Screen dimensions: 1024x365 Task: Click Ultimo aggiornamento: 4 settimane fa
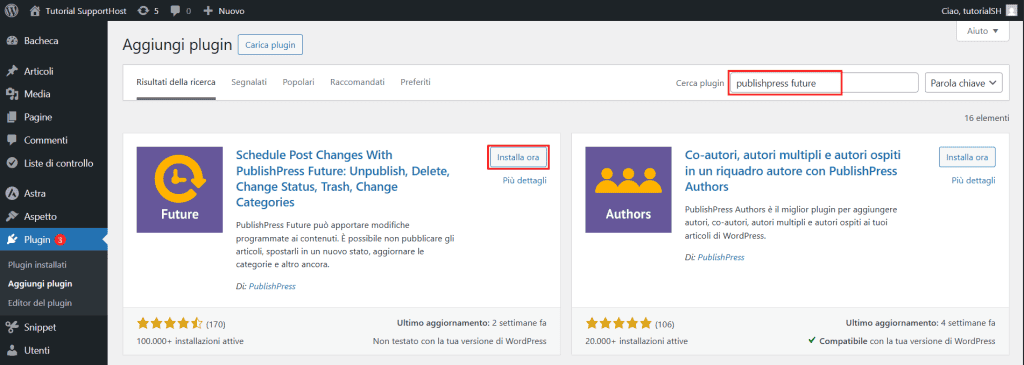(921, 323)
